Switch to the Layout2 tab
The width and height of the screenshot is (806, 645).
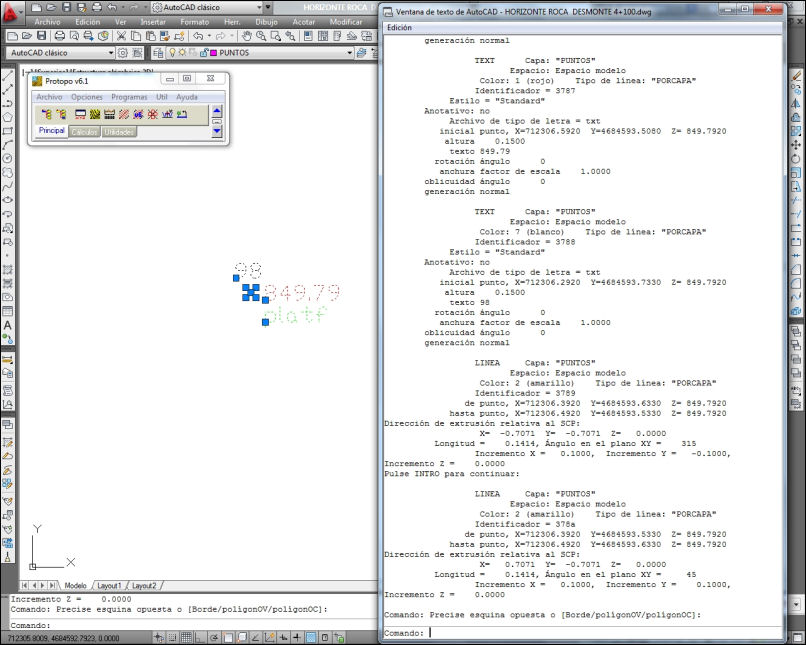pos(144,586)
